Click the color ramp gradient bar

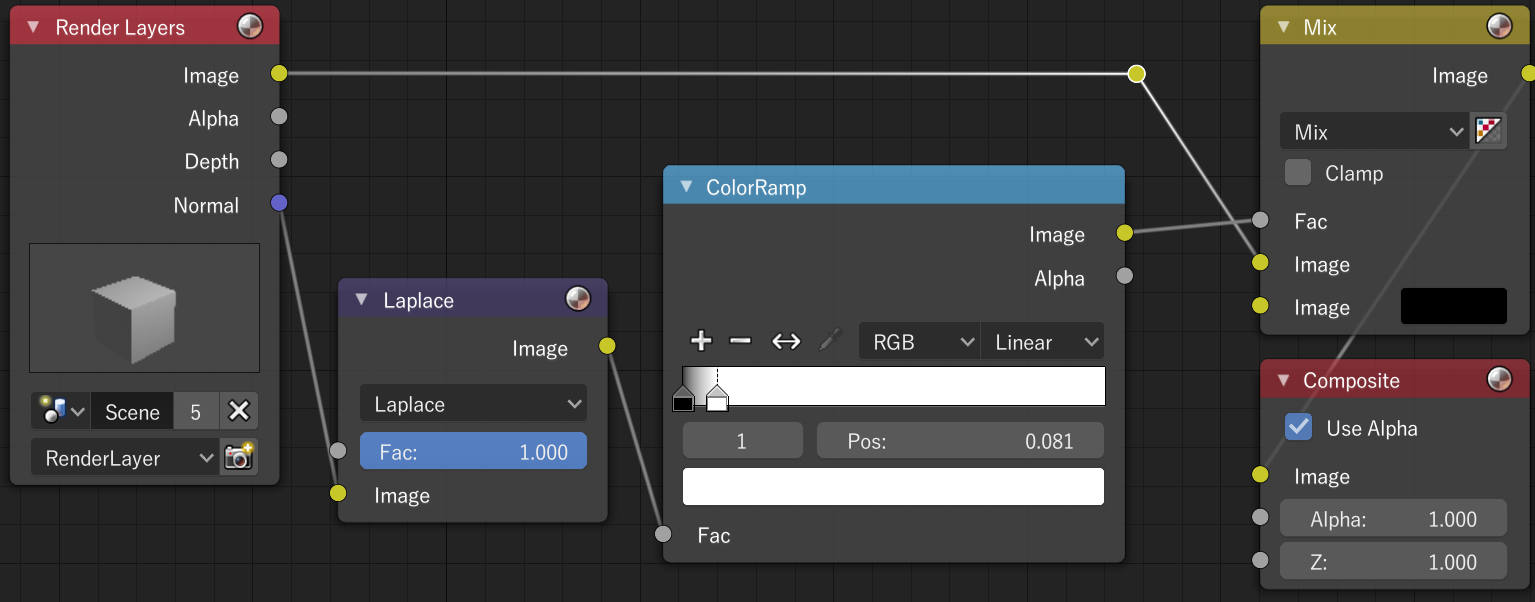[x=894, y=385]
